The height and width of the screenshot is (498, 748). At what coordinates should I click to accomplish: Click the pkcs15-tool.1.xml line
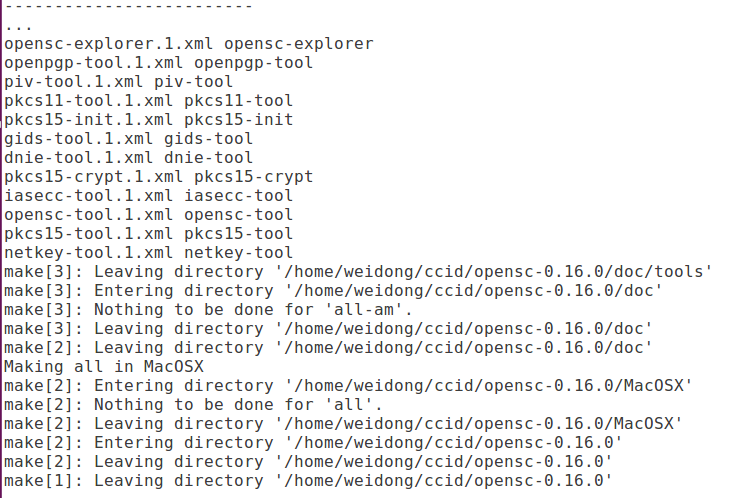point(148,234)
